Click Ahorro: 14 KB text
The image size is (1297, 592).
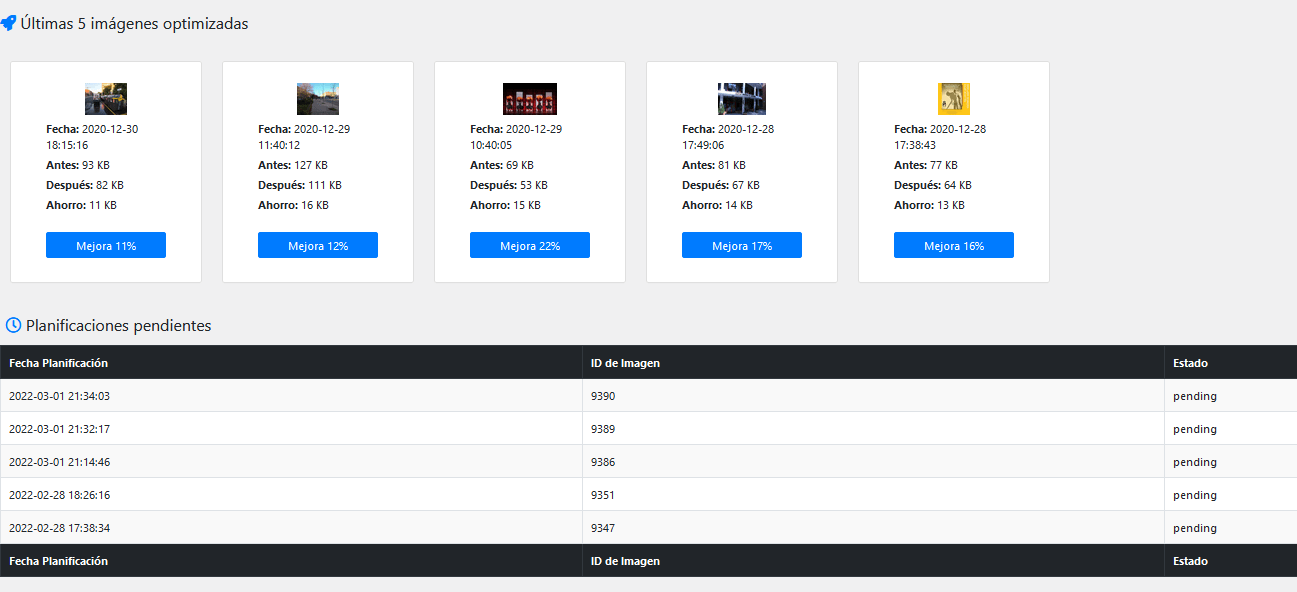click(717, 205)
